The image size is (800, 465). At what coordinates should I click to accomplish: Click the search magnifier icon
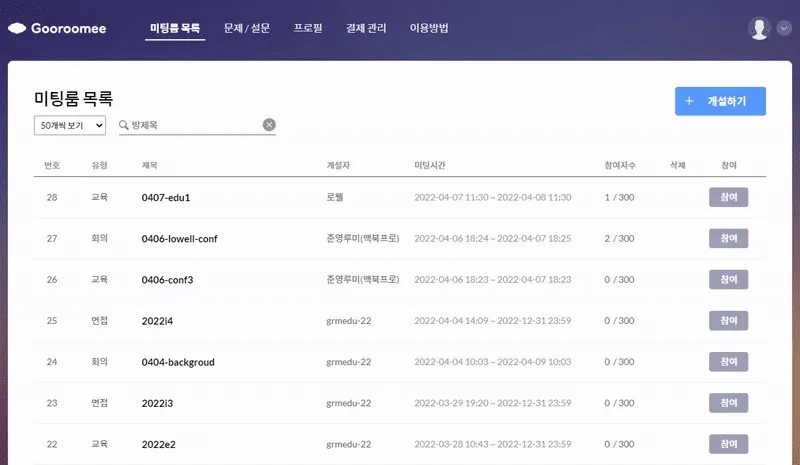123,125
